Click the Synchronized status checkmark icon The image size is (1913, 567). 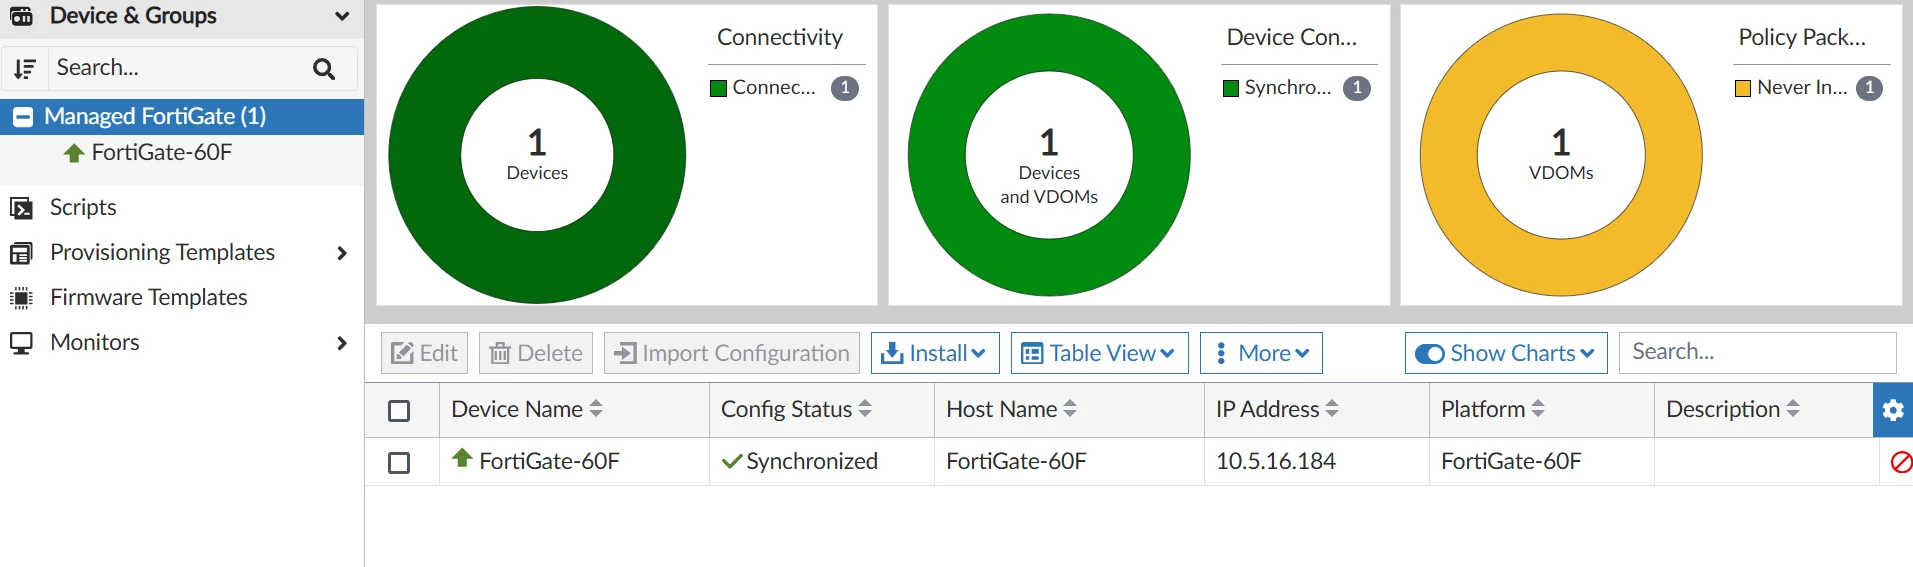(732, 461)
